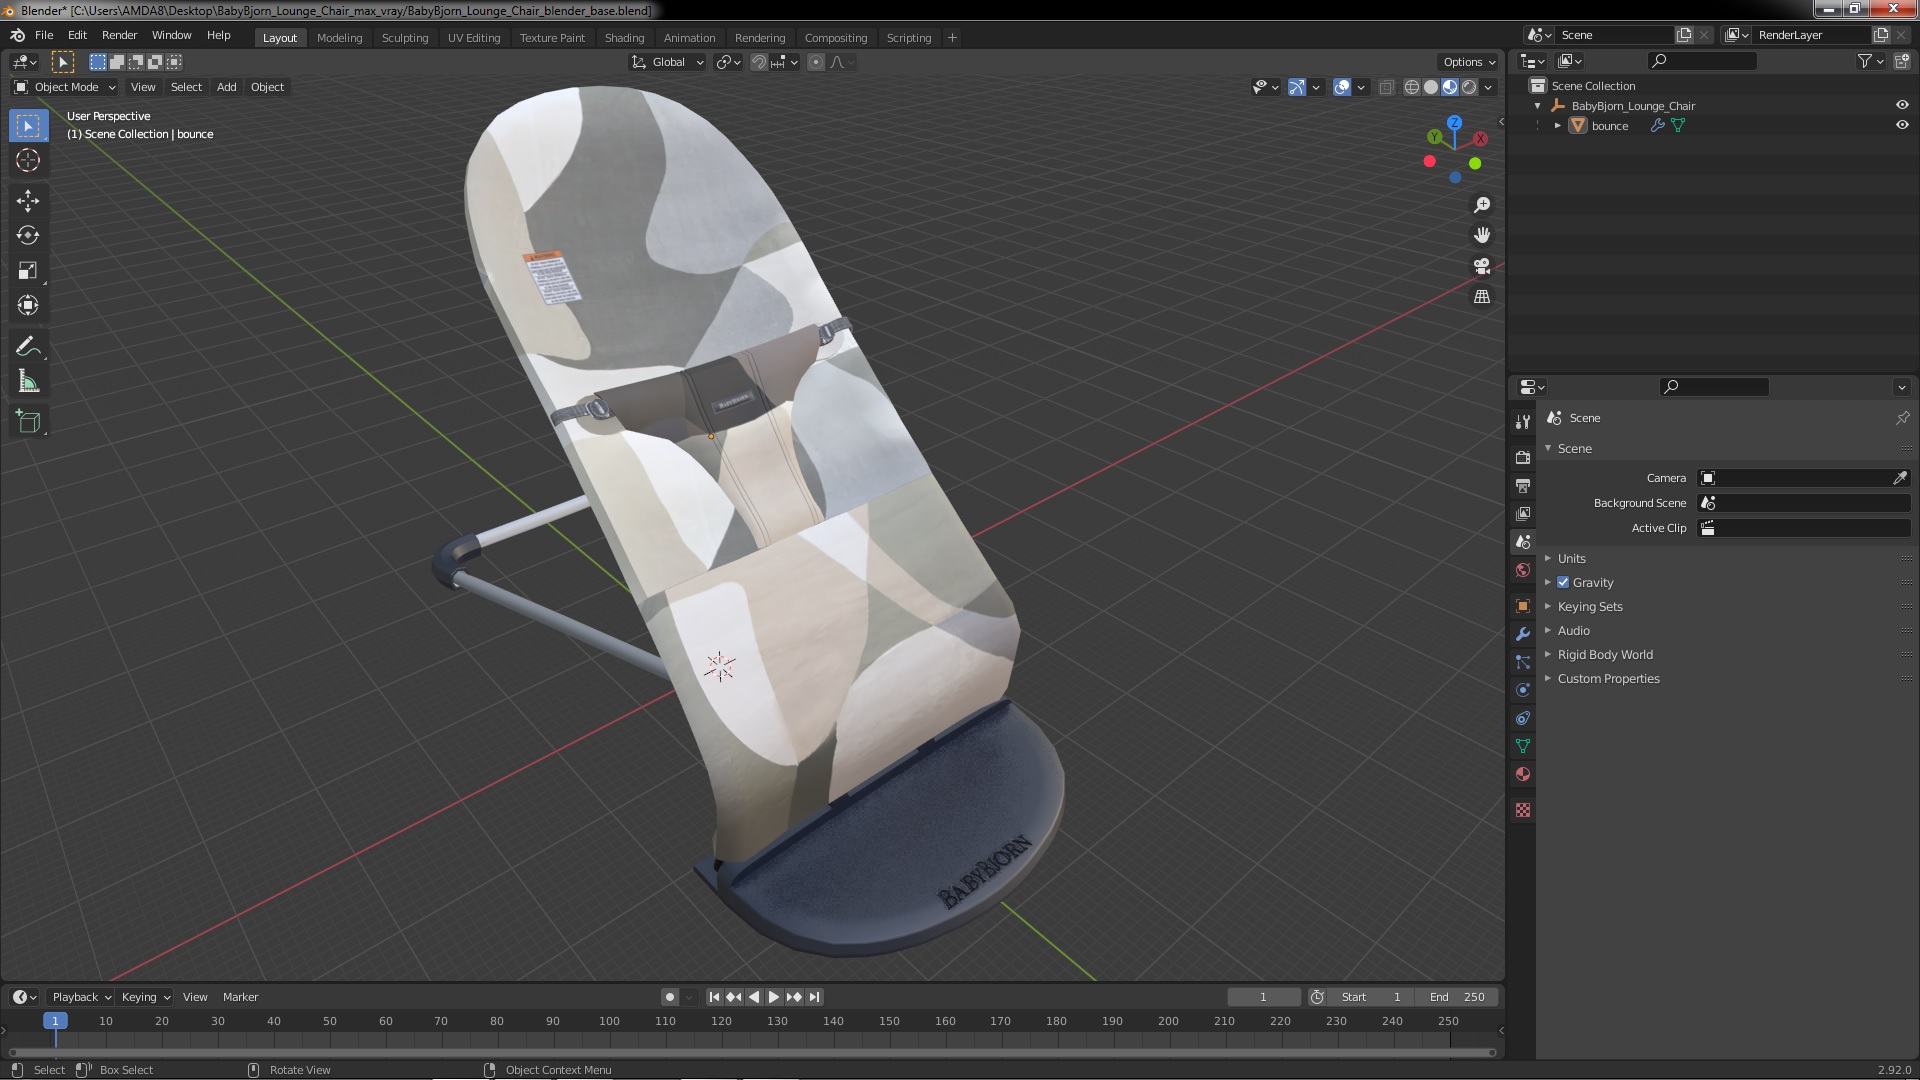
Task: Switch to rendered viewport shading
Action: [1469, 87]
